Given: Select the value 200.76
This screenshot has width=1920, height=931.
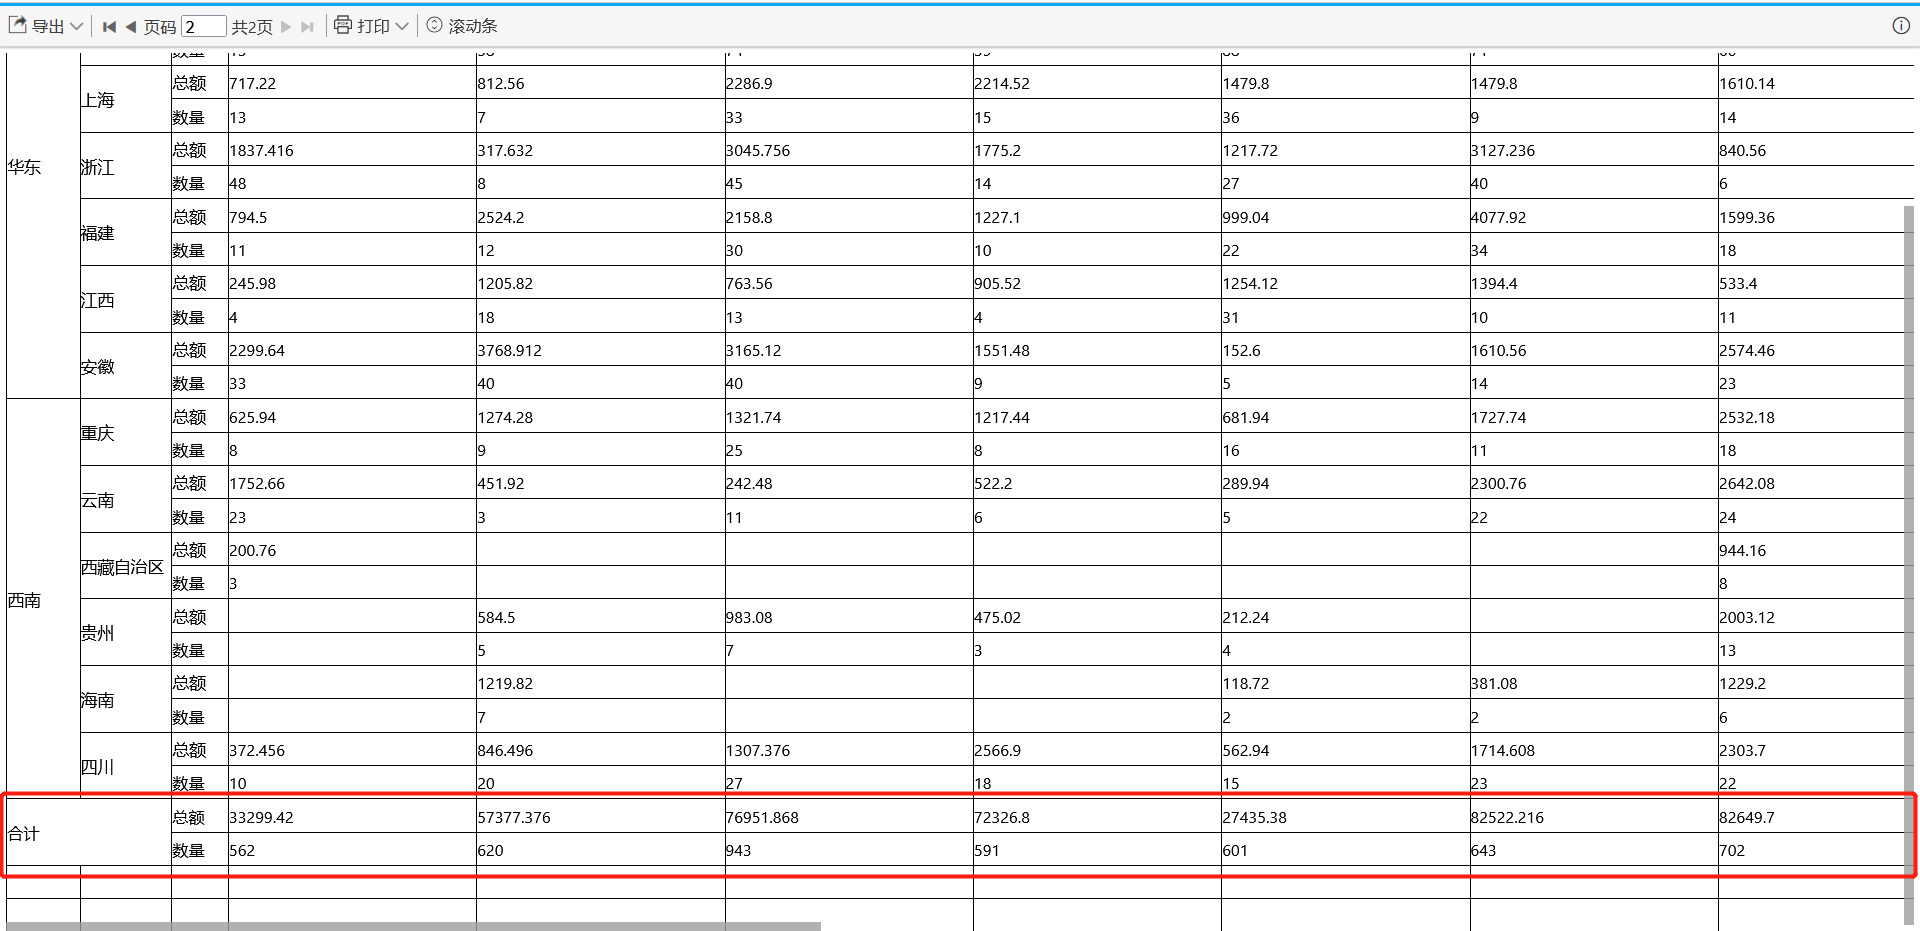Looking at the screenshot, I should (x=253, y=551).
